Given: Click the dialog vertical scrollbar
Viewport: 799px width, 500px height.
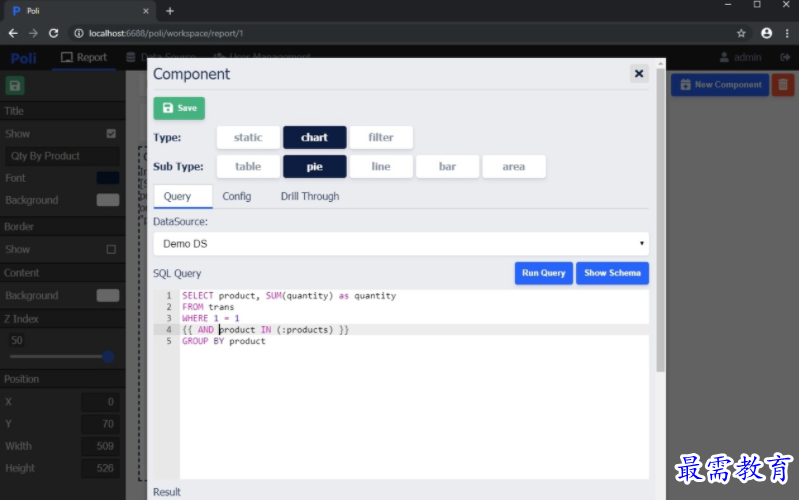Looking at the screenshot, I should 660,220.
